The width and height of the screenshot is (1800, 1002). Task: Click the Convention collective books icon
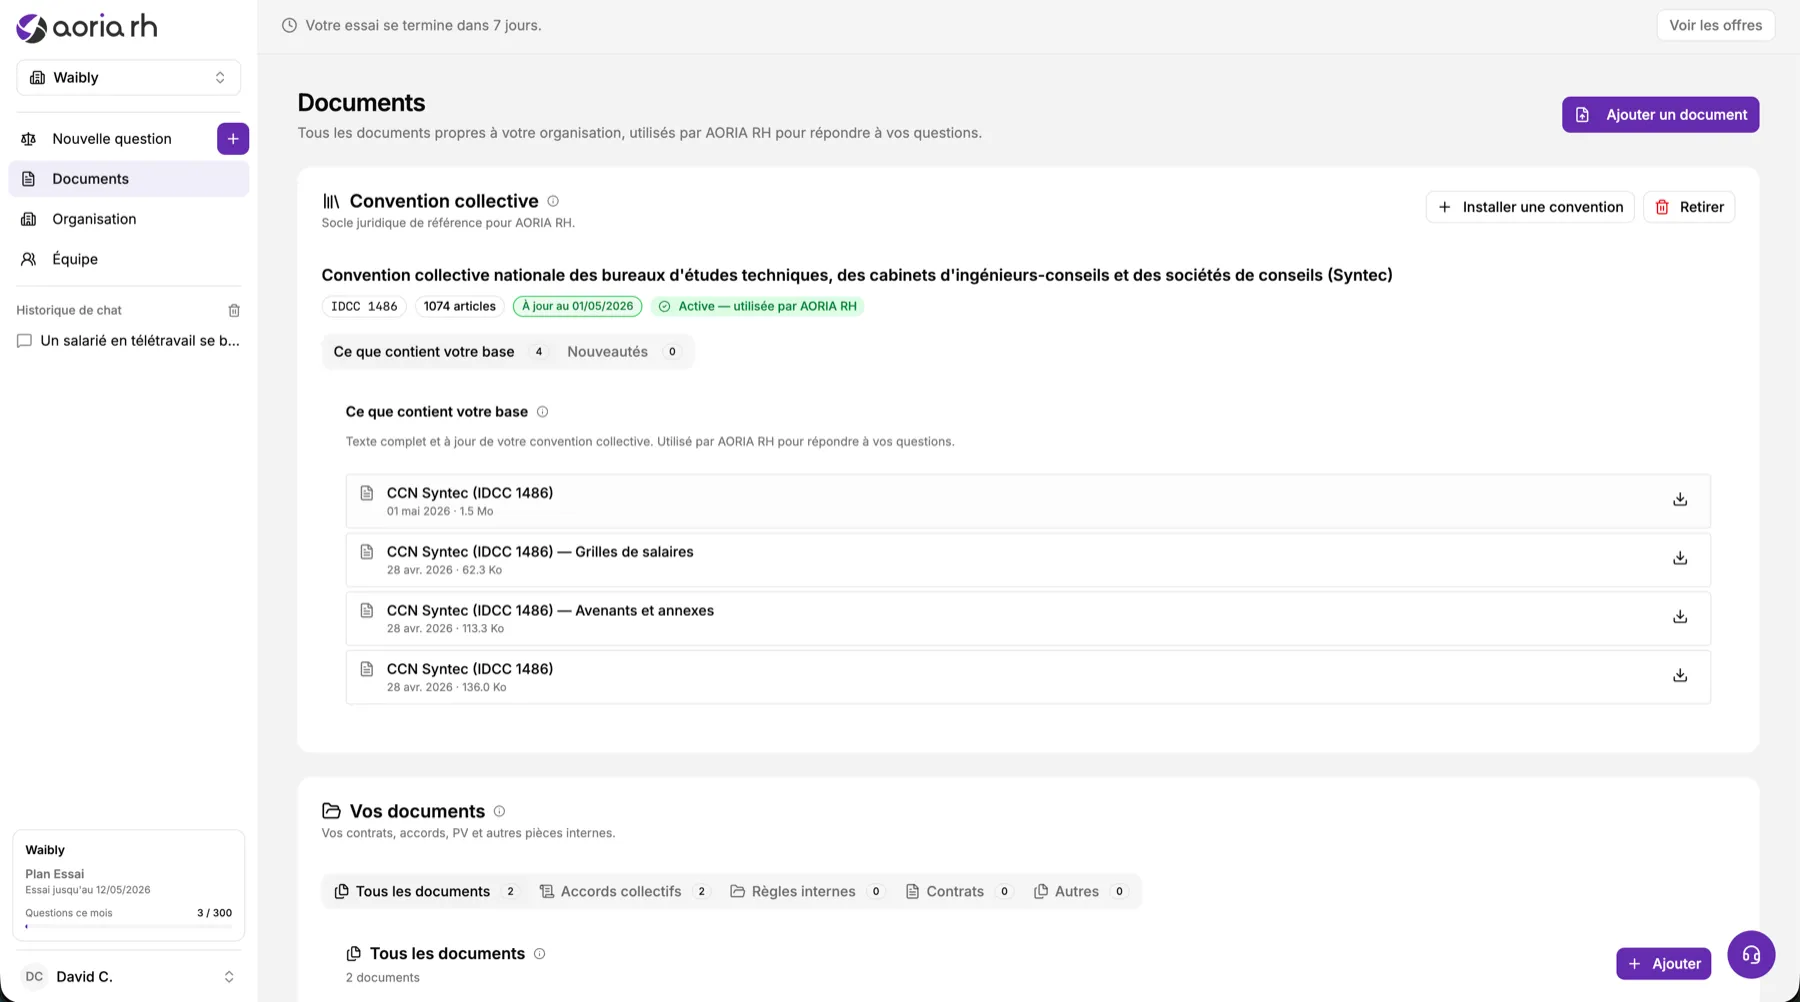(x=331, y=201)
